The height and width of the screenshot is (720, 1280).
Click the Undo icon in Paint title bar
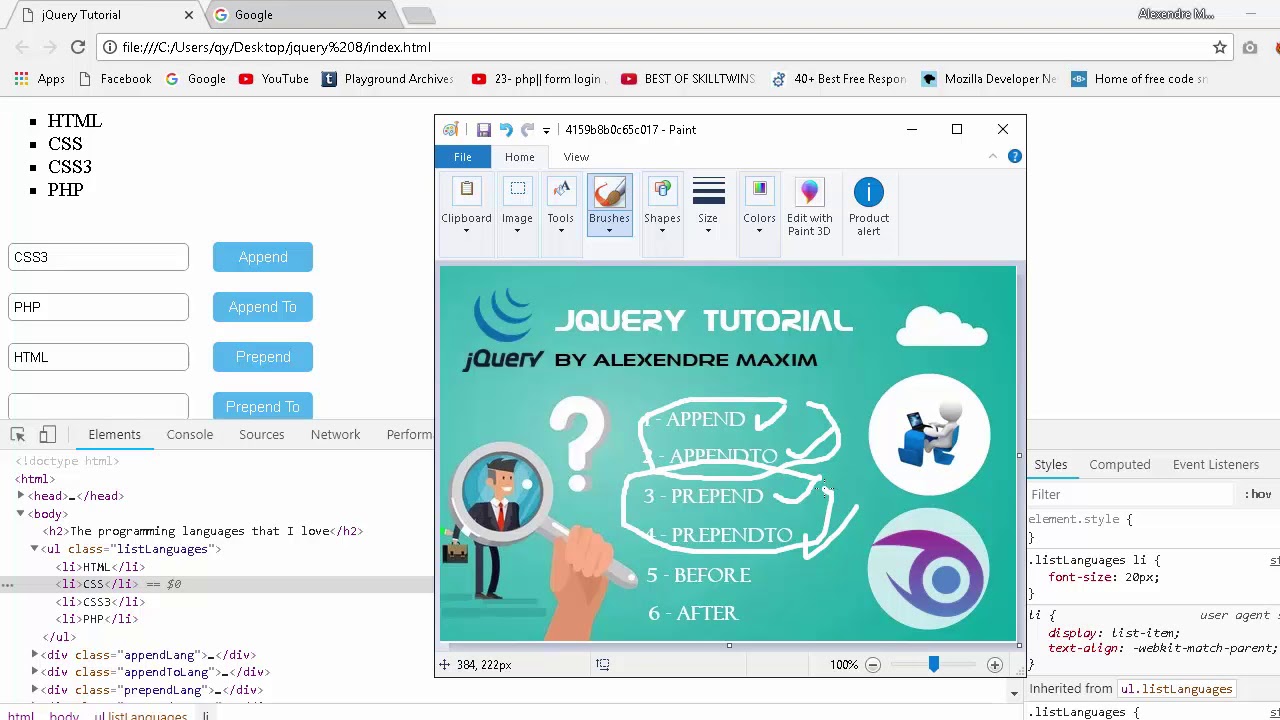506,129
